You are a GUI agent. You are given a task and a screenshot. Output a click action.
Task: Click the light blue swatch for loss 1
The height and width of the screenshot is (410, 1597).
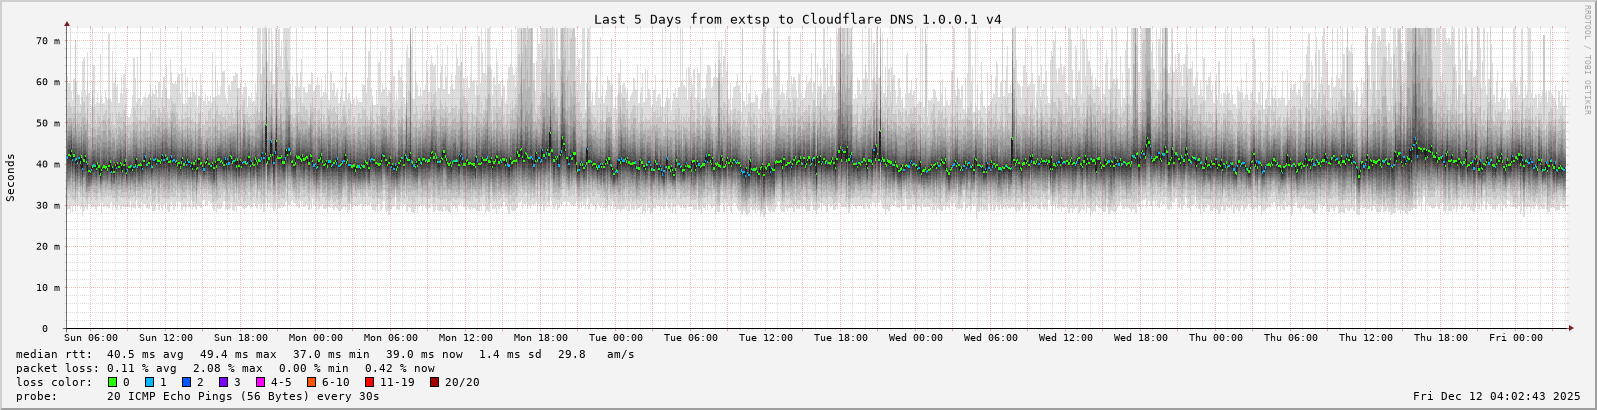coord(149,382)
